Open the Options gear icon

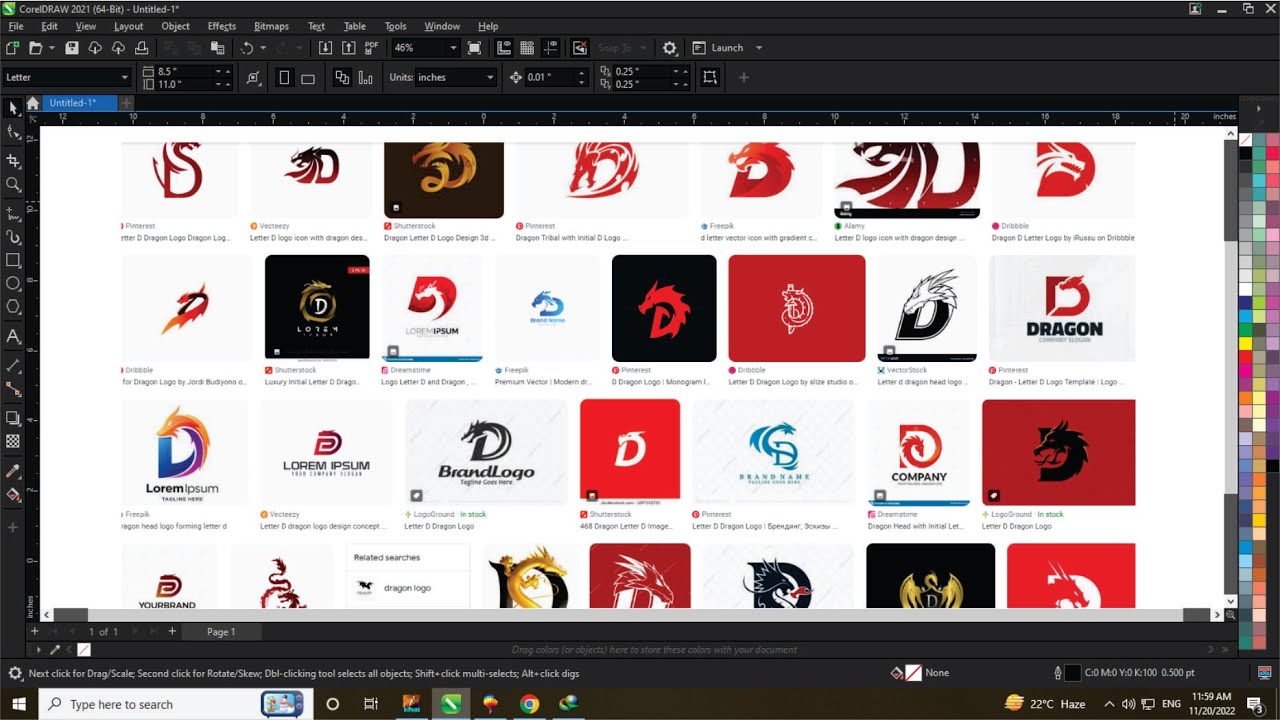click(670, 48)
